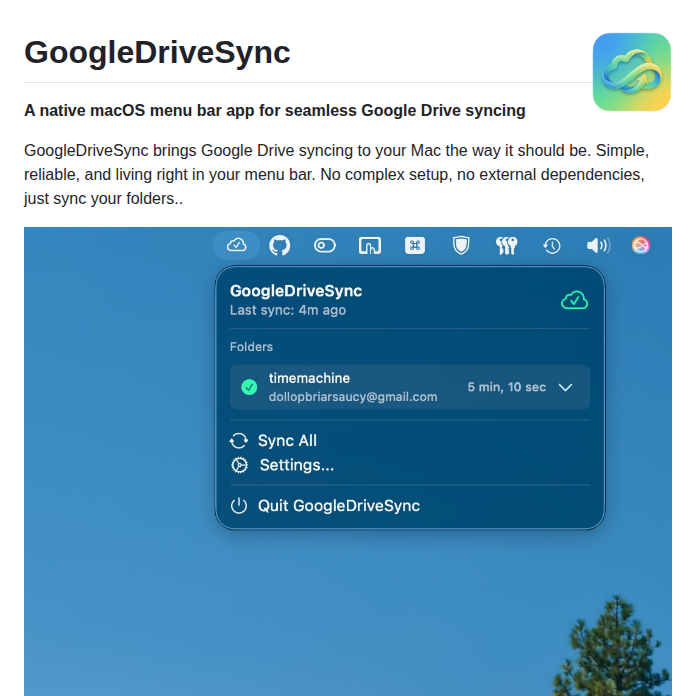The height and width of the screenshot is (696, 696).
Task: Click the toggle-shaped menu bar icon
Action: (325, 245)
